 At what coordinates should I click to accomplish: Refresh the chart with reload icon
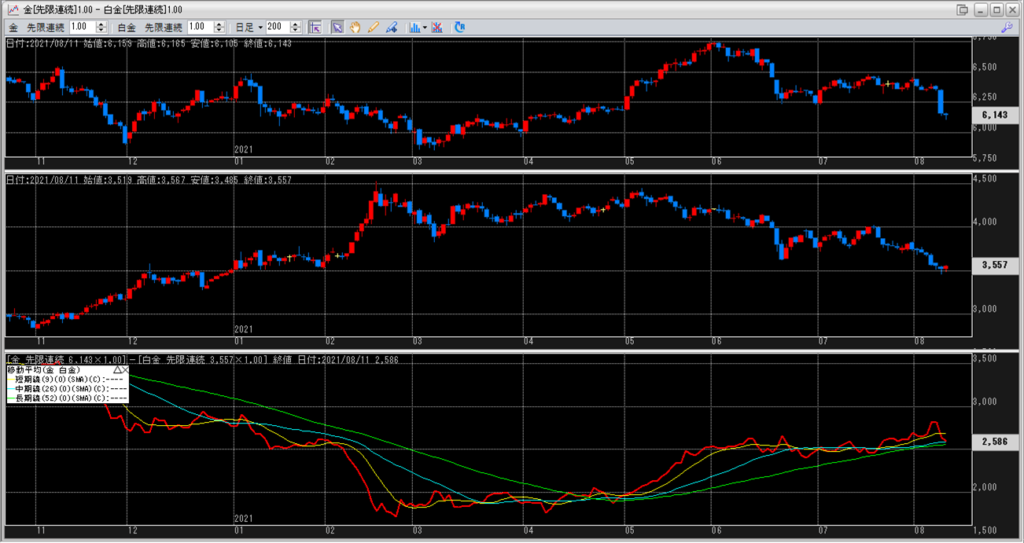click(459, 26)
